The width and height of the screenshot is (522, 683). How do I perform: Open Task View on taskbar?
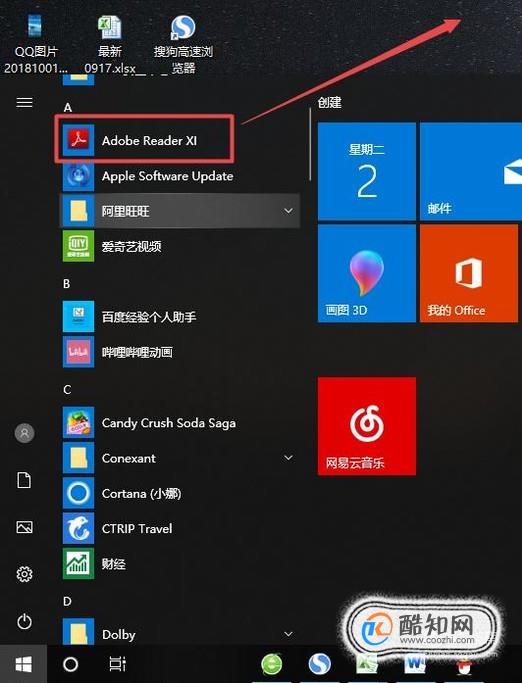click(x=118, y=664)
